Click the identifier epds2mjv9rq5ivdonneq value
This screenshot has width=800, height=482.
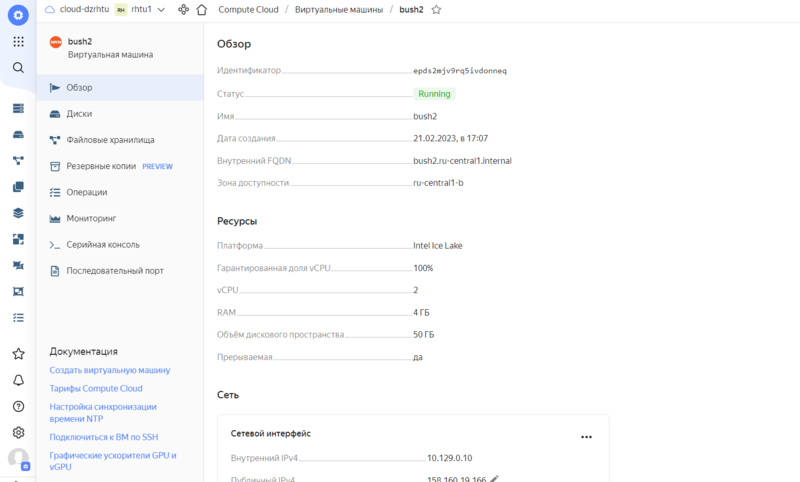(x=460, y=71)
